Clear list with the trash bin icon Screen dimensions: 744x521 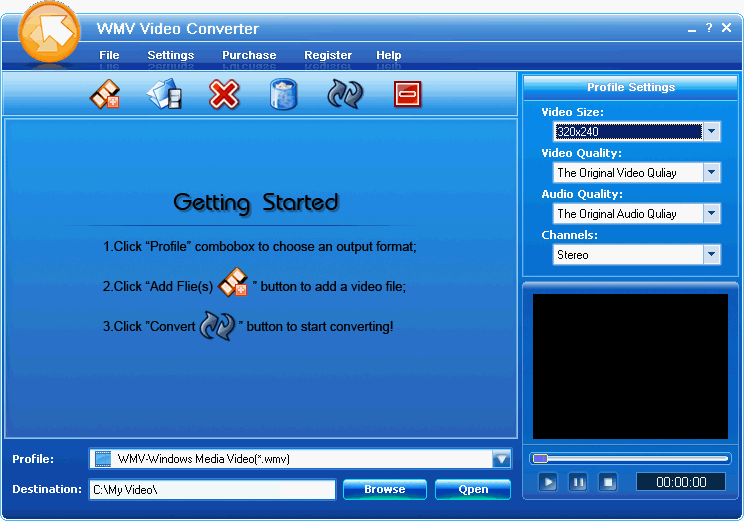(284, 94)
